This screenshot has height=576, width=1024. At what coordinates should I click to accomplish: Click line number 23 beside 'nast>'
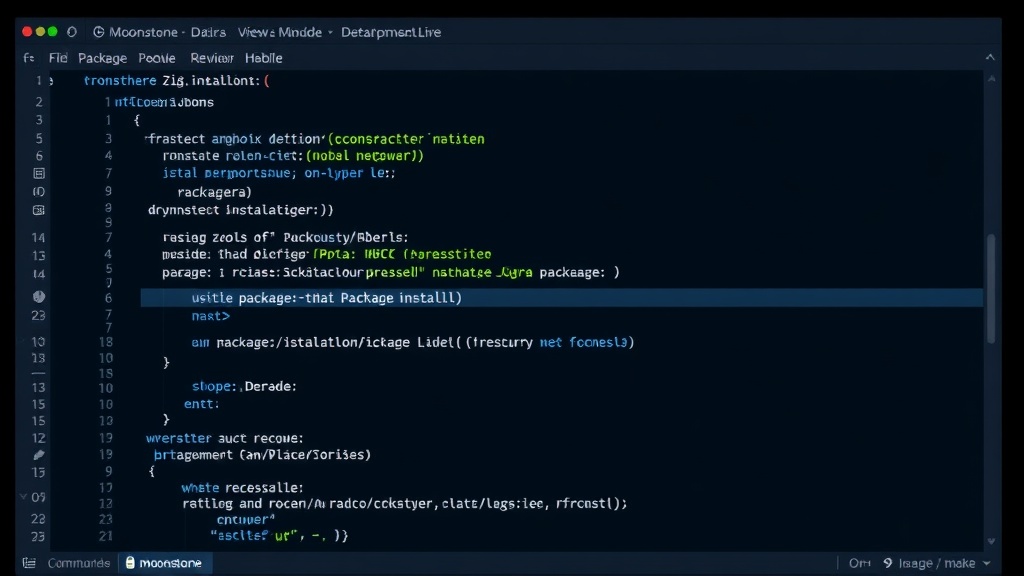click(39, 315)
